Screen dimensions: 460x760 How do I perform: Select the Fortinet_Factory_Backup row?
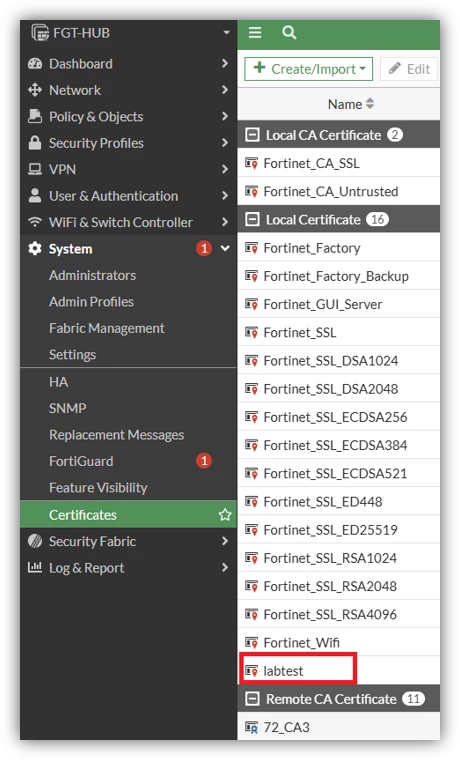[339, 276]
